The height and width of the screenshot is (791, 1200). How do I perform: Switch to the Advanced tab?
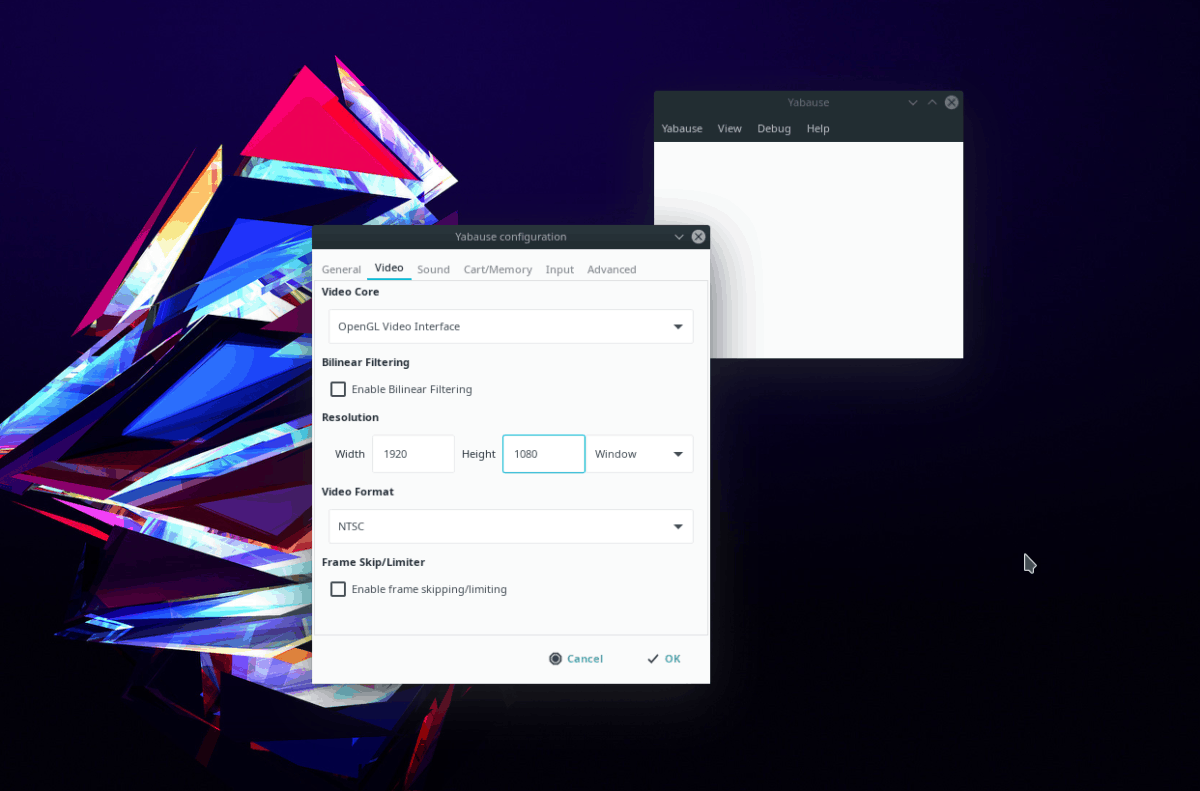tap(611, 269)
